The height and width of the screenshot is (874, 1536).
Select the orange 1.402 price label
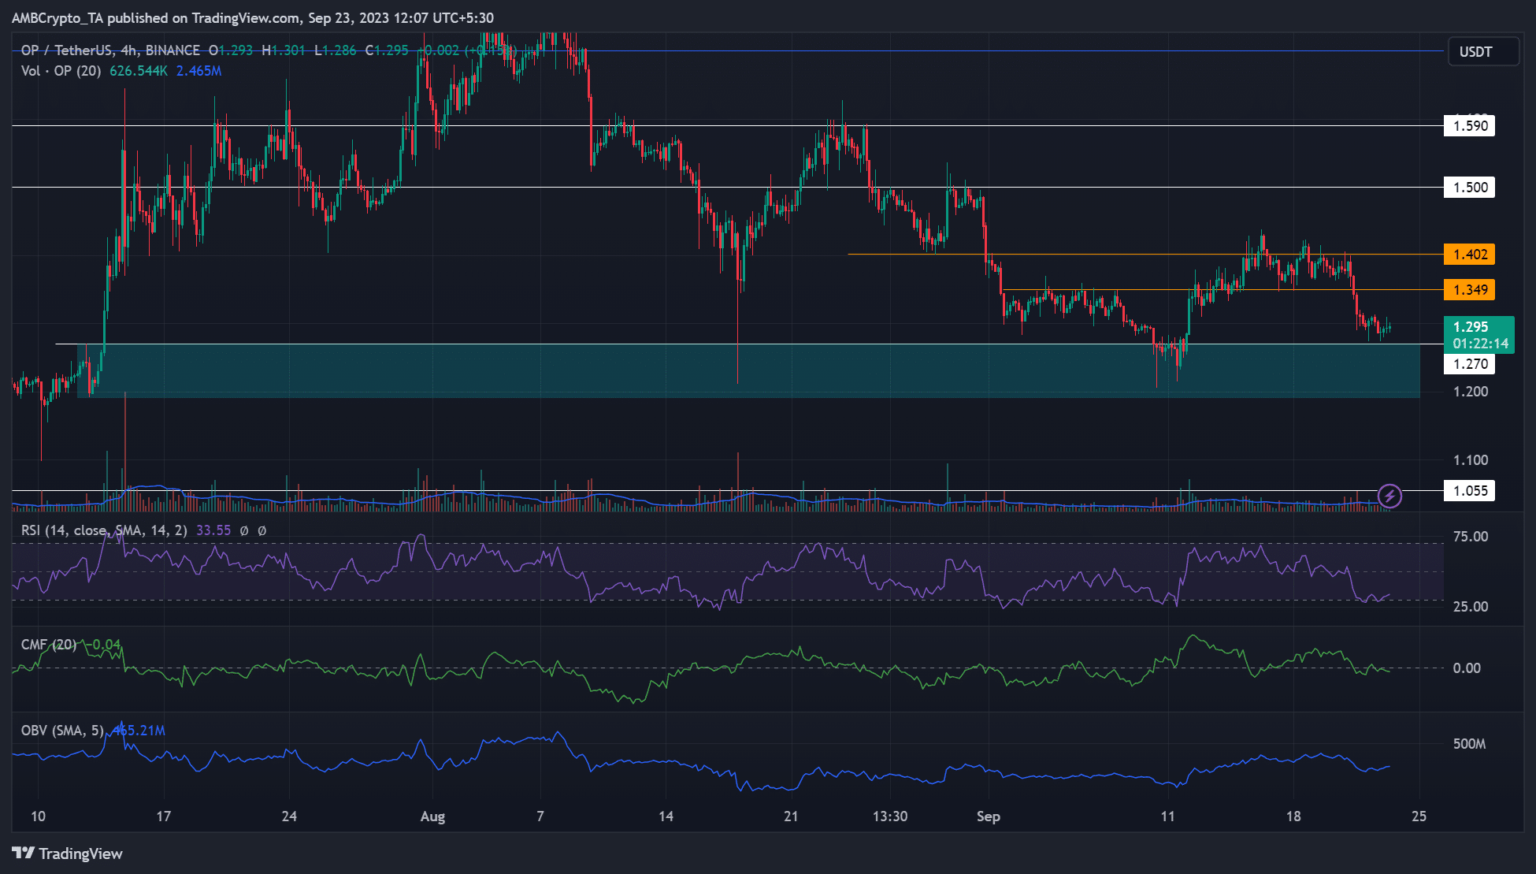click(x=1469, y=255)
